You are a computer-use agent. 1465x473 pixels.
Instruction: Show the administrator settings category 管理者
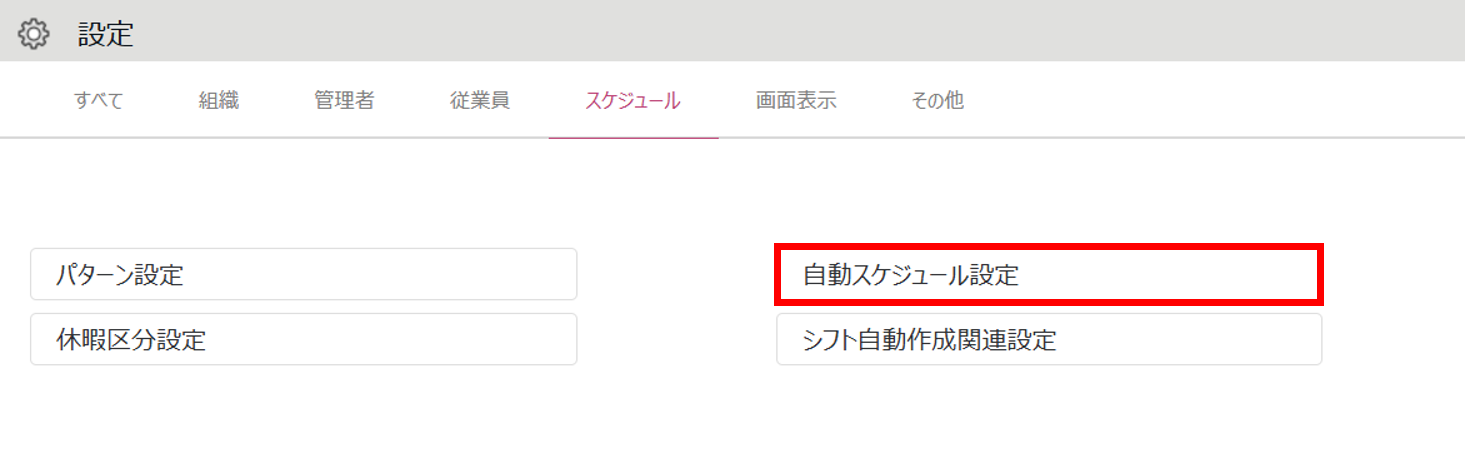344,100
